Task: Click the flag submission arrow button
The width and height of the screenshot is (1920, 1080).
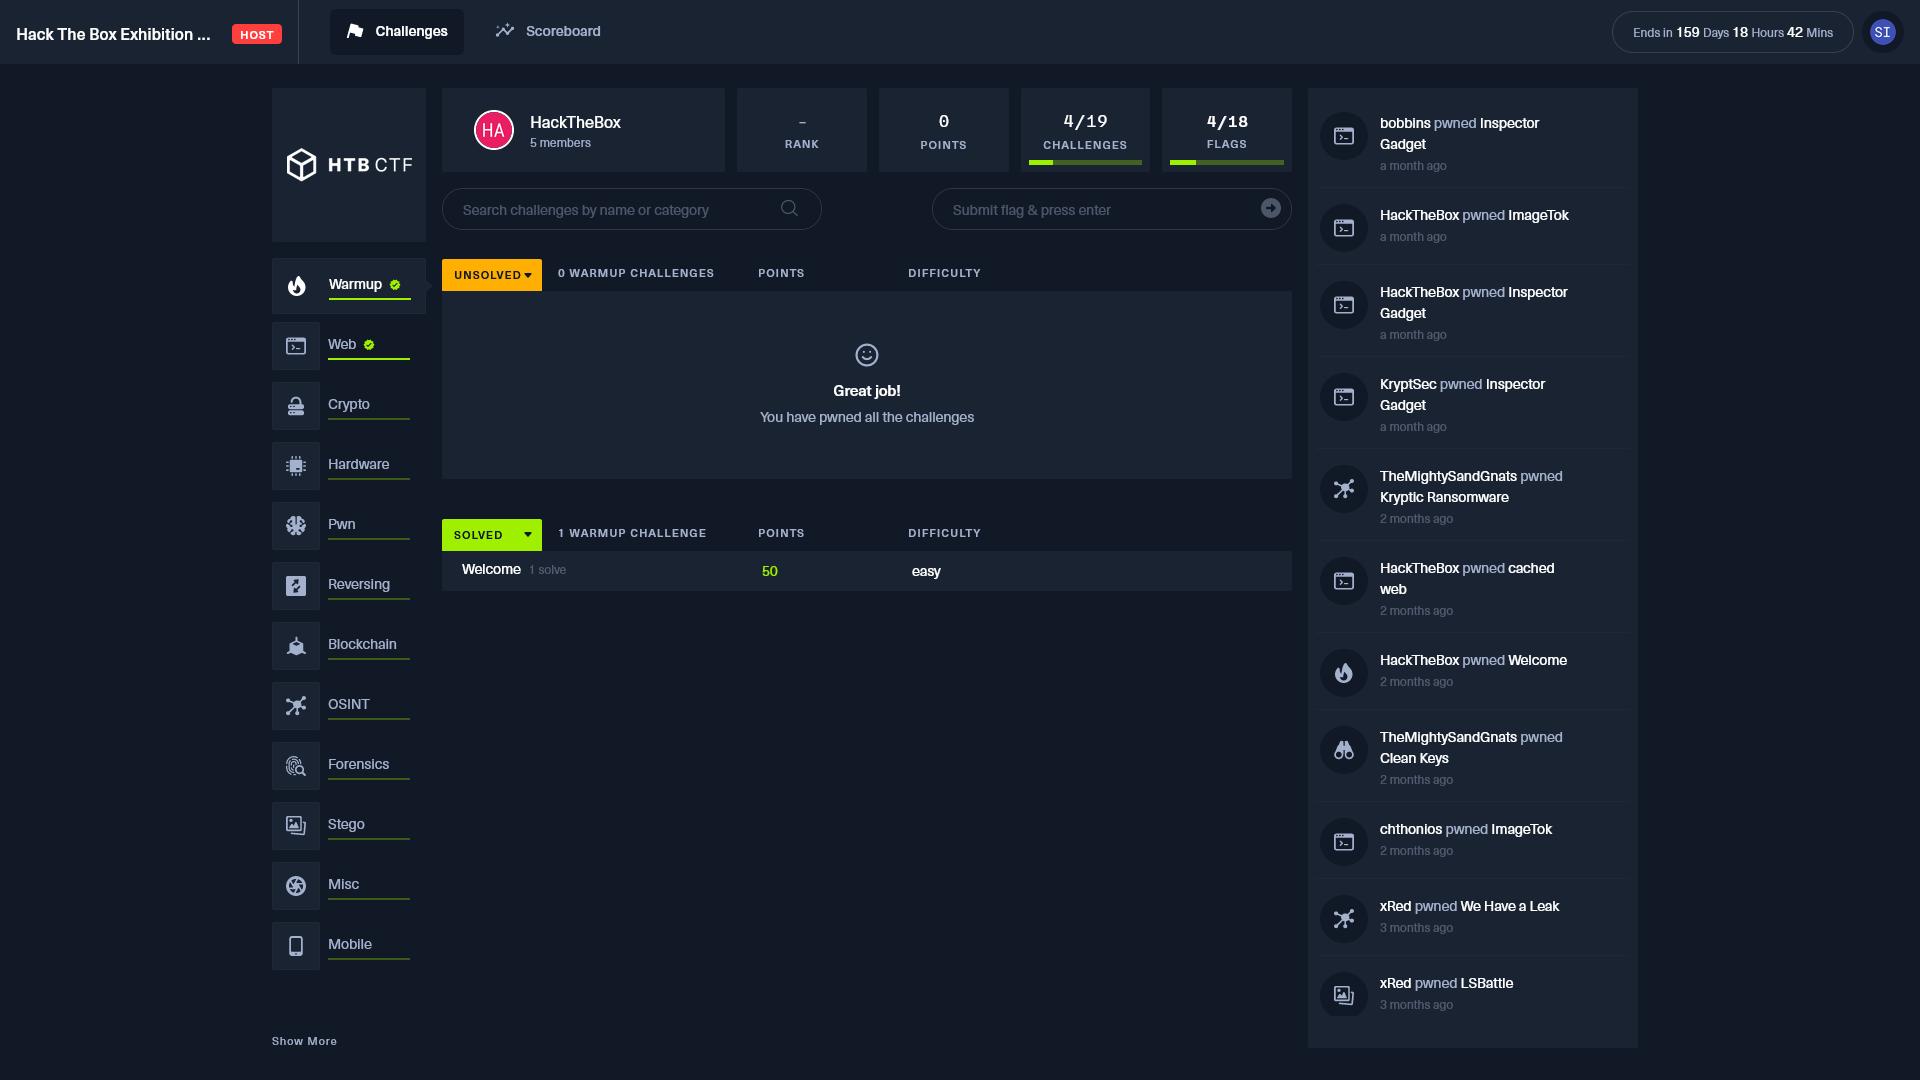Action: 1270,208
